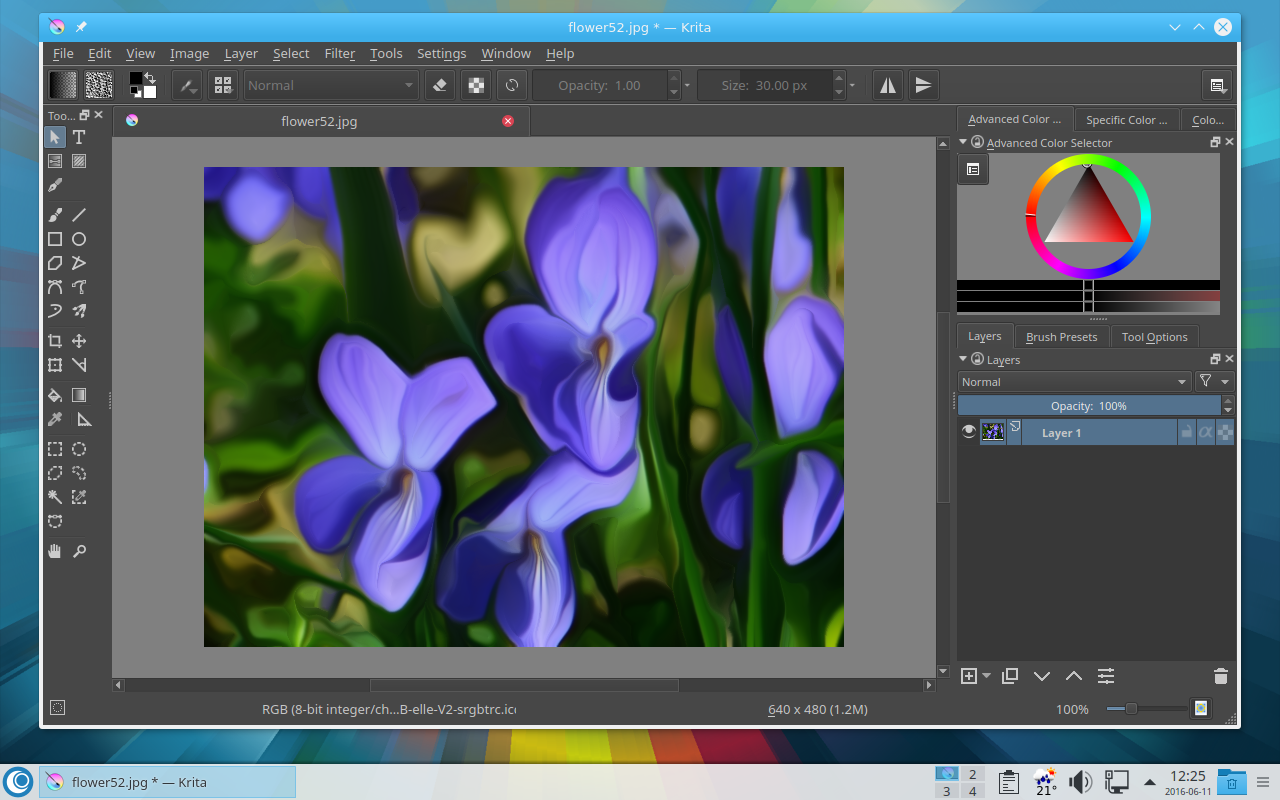1280x800 pixels.
Task: Open the Normal blending mode dropdown in toolbar
Action: point(331,86)
